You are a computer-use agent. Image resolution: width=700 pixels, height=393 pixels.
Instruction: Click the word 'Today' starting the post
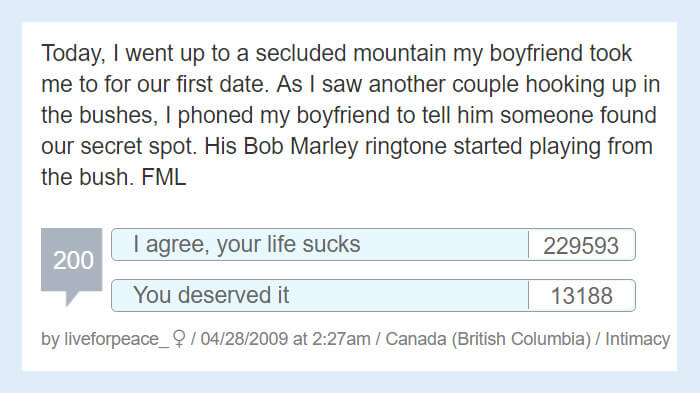pyautogui.click(x=73, y=54)
